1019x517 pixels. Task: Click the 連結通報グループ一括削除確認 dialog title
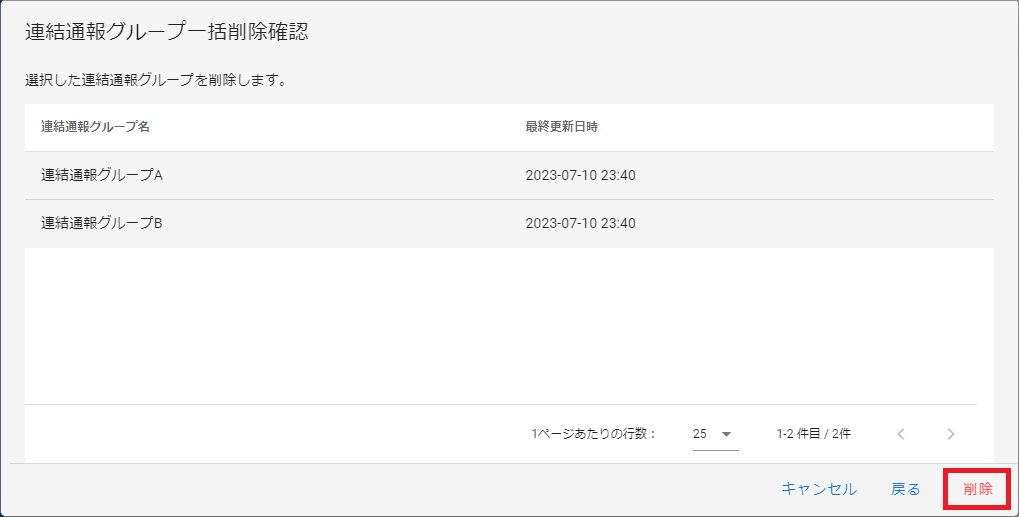(x=166, y=32)
